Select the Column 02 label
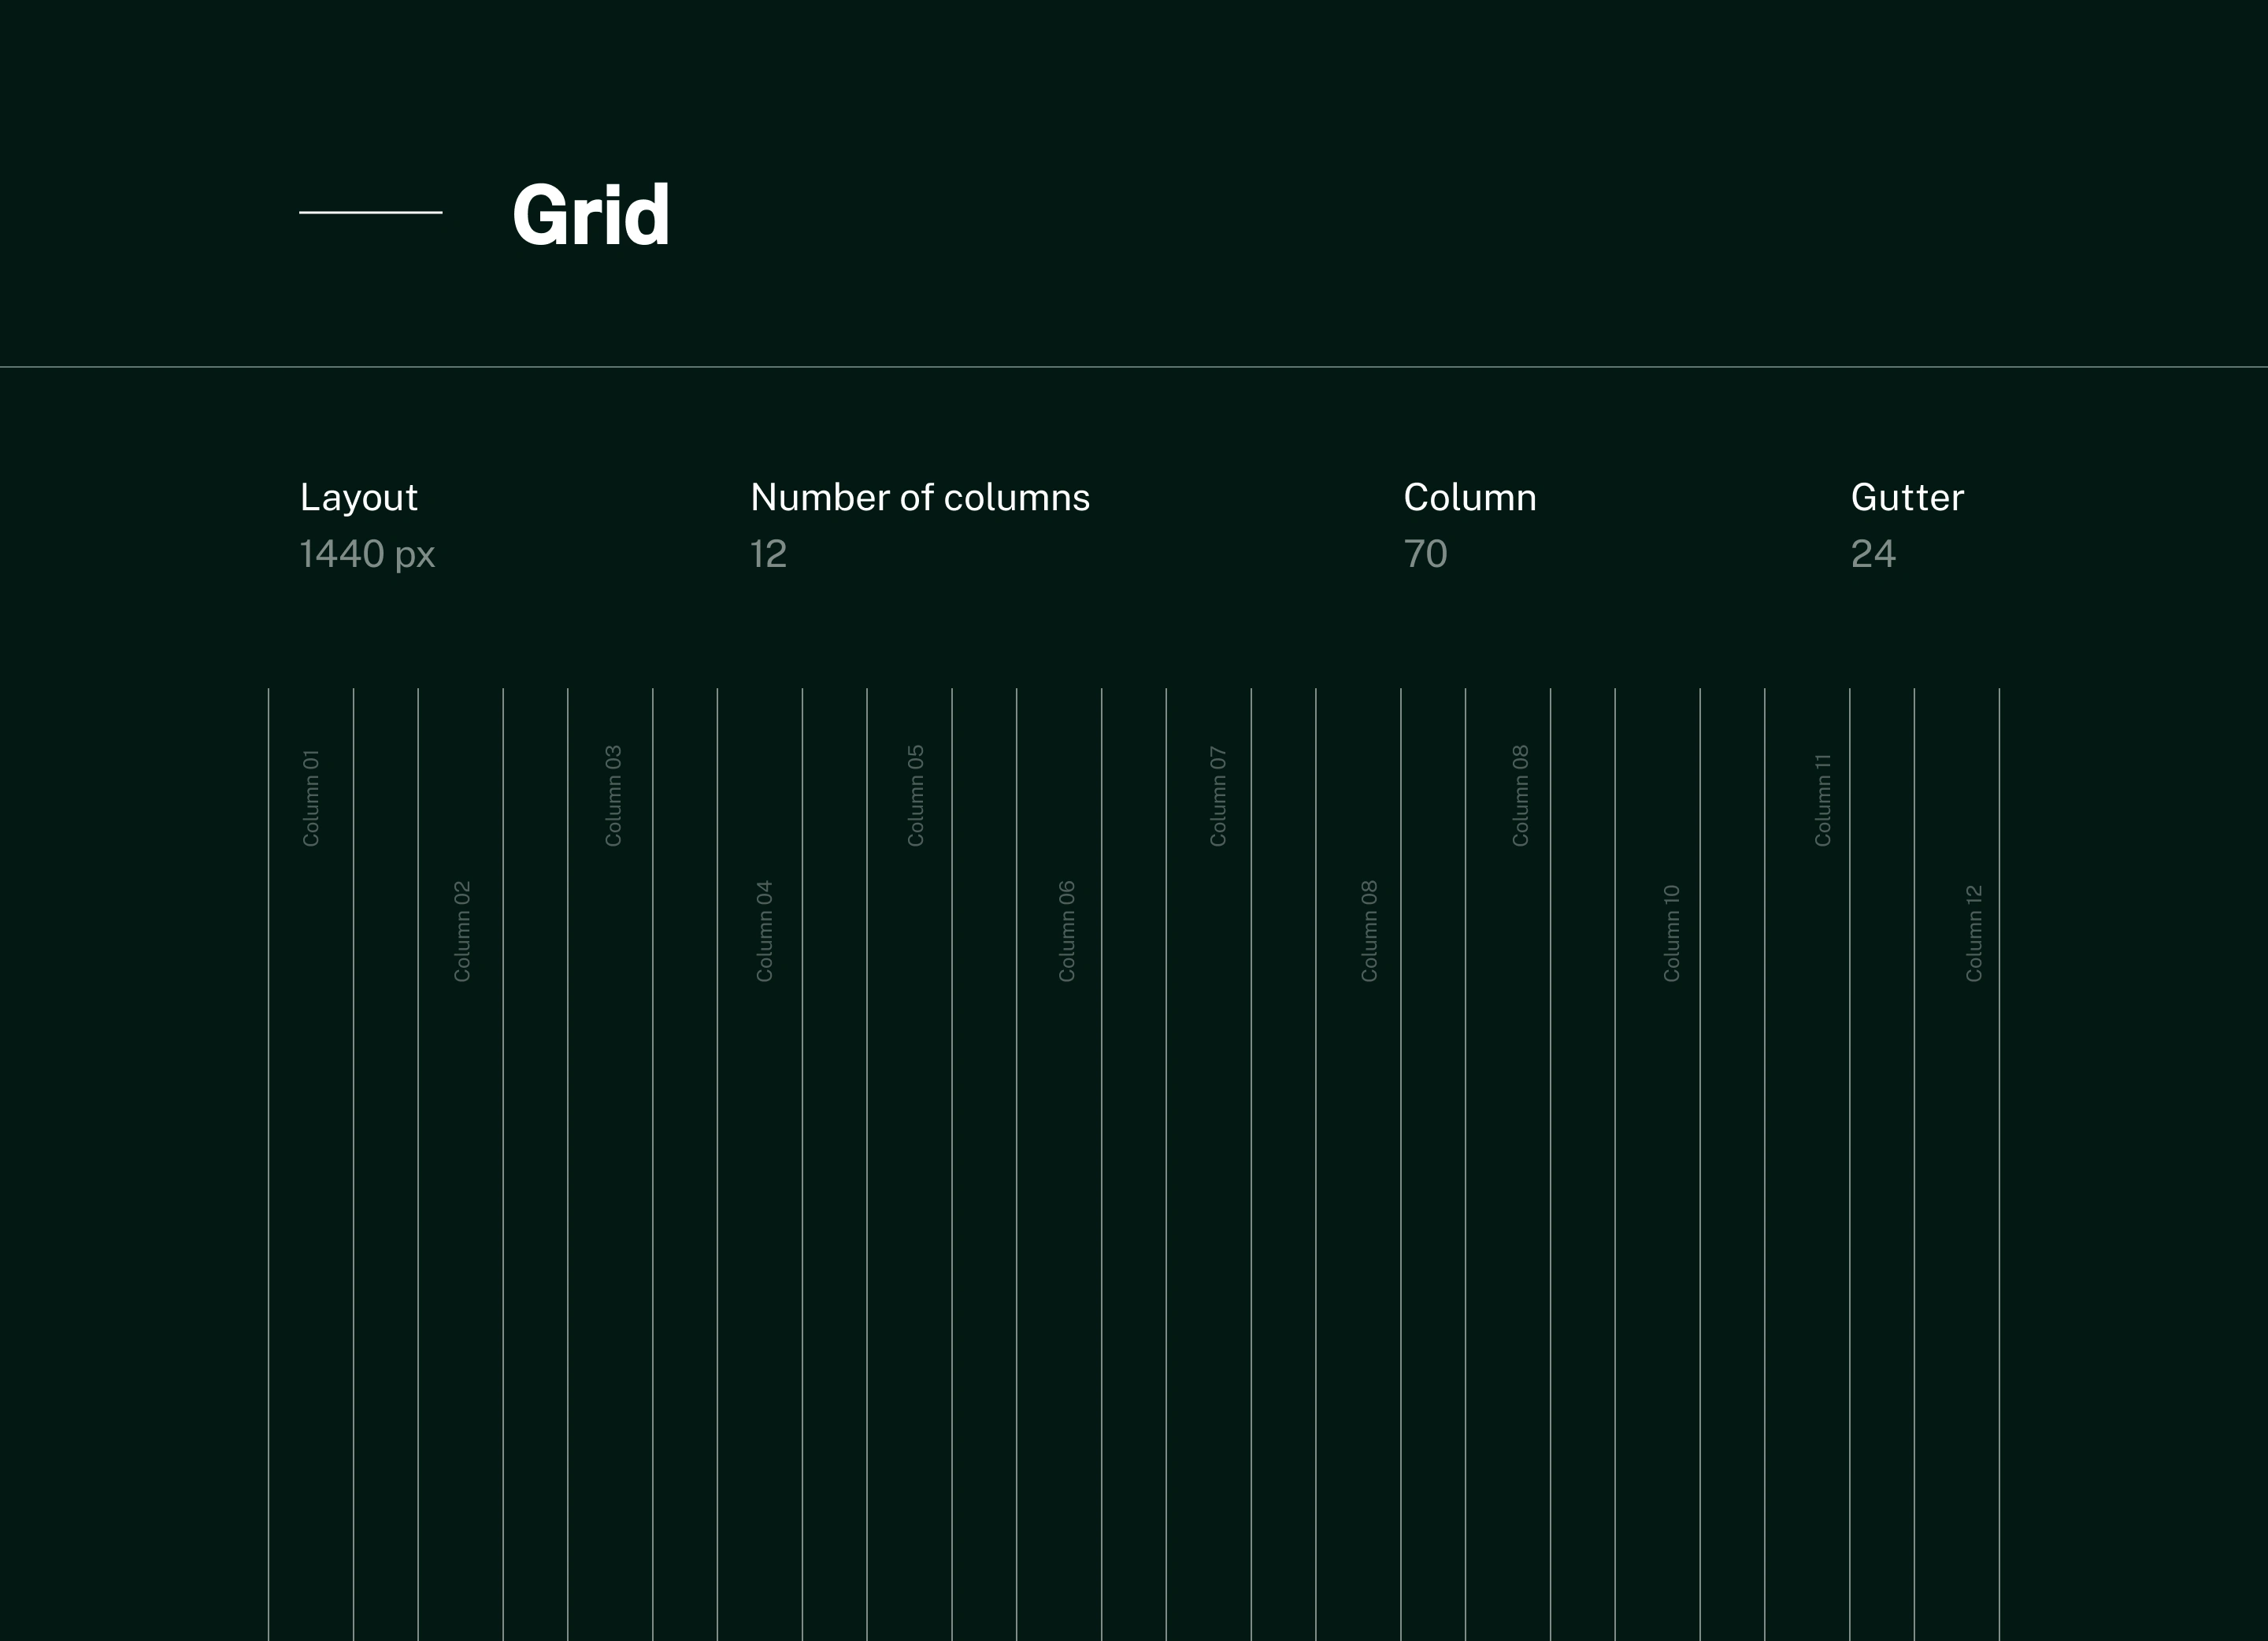 [462, 931]
